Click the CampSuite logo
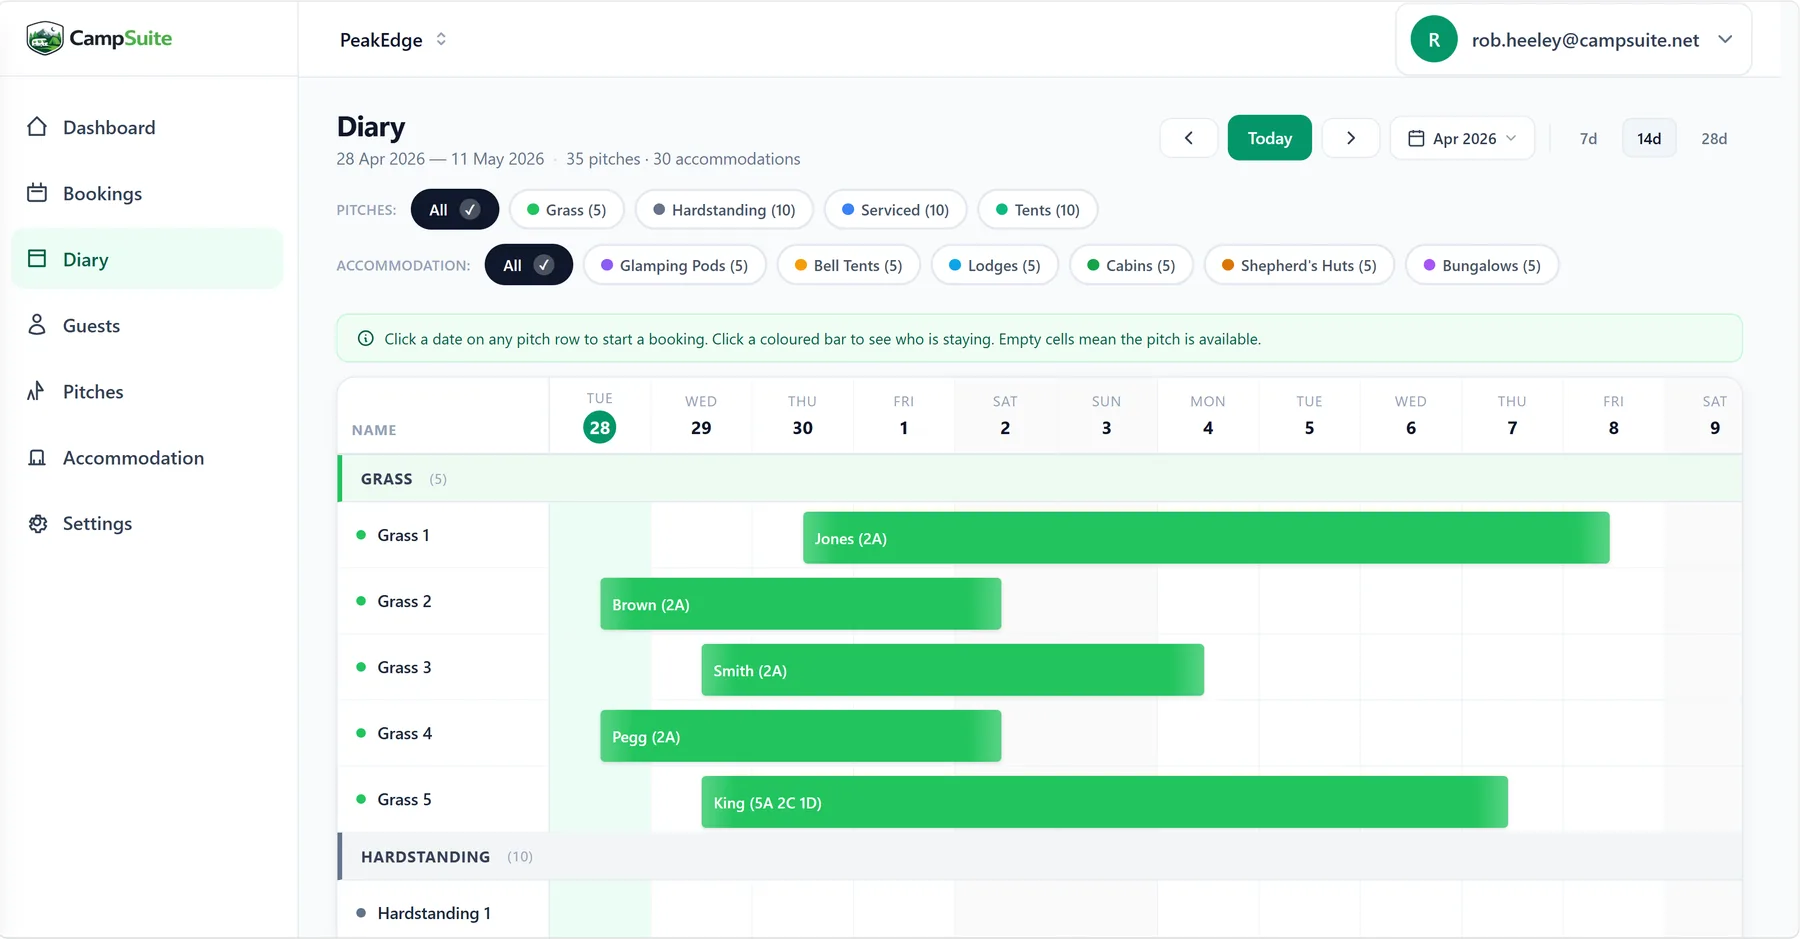 pos(99,38)
